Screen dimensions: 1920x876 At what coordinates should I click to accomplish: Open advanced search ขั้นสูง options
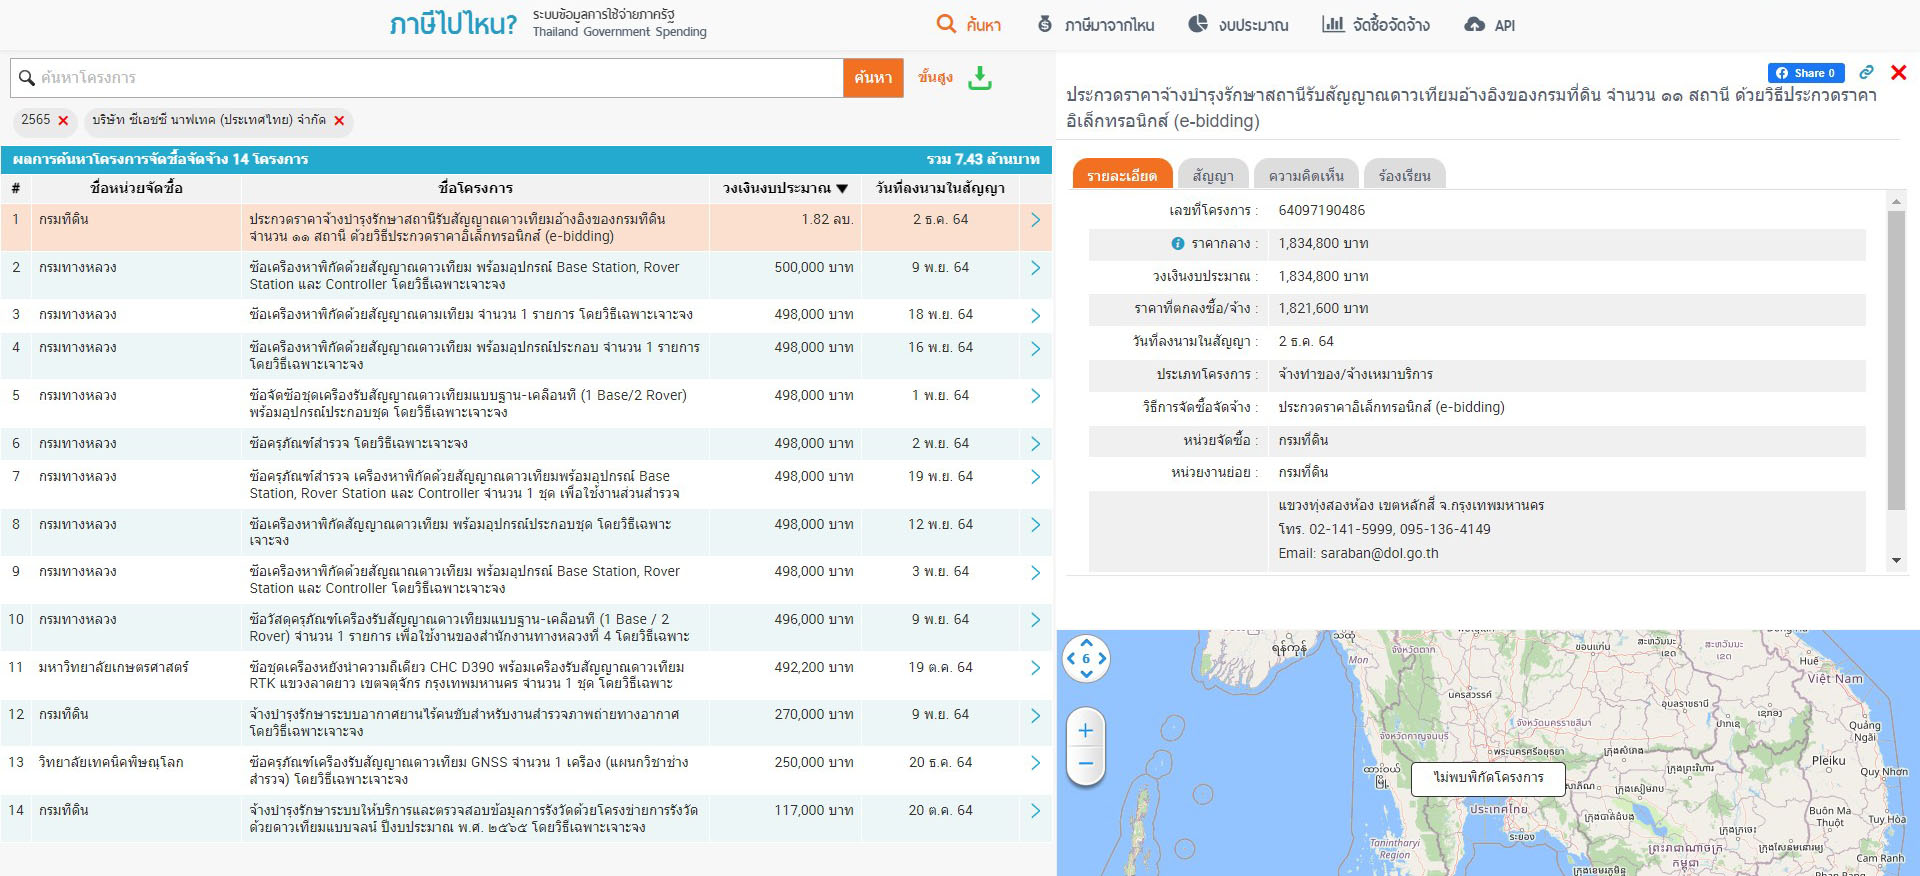coord(935,77)
